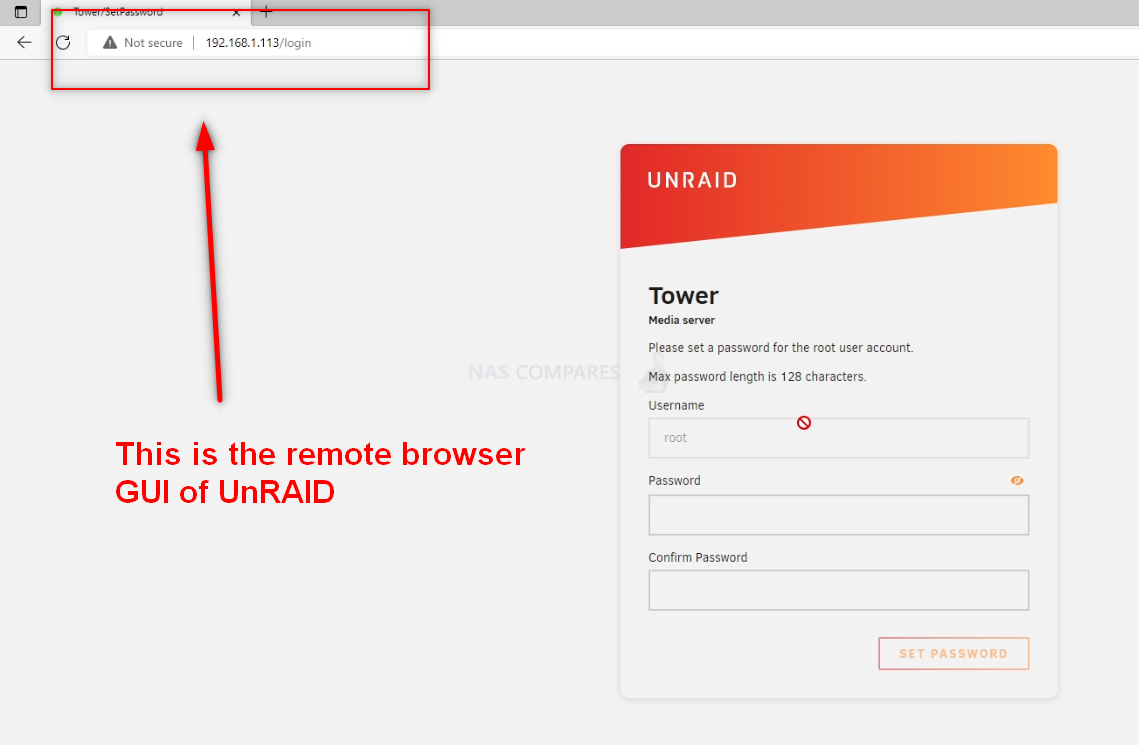
Task: Click the Username label
Action: [x=676, y=405]
